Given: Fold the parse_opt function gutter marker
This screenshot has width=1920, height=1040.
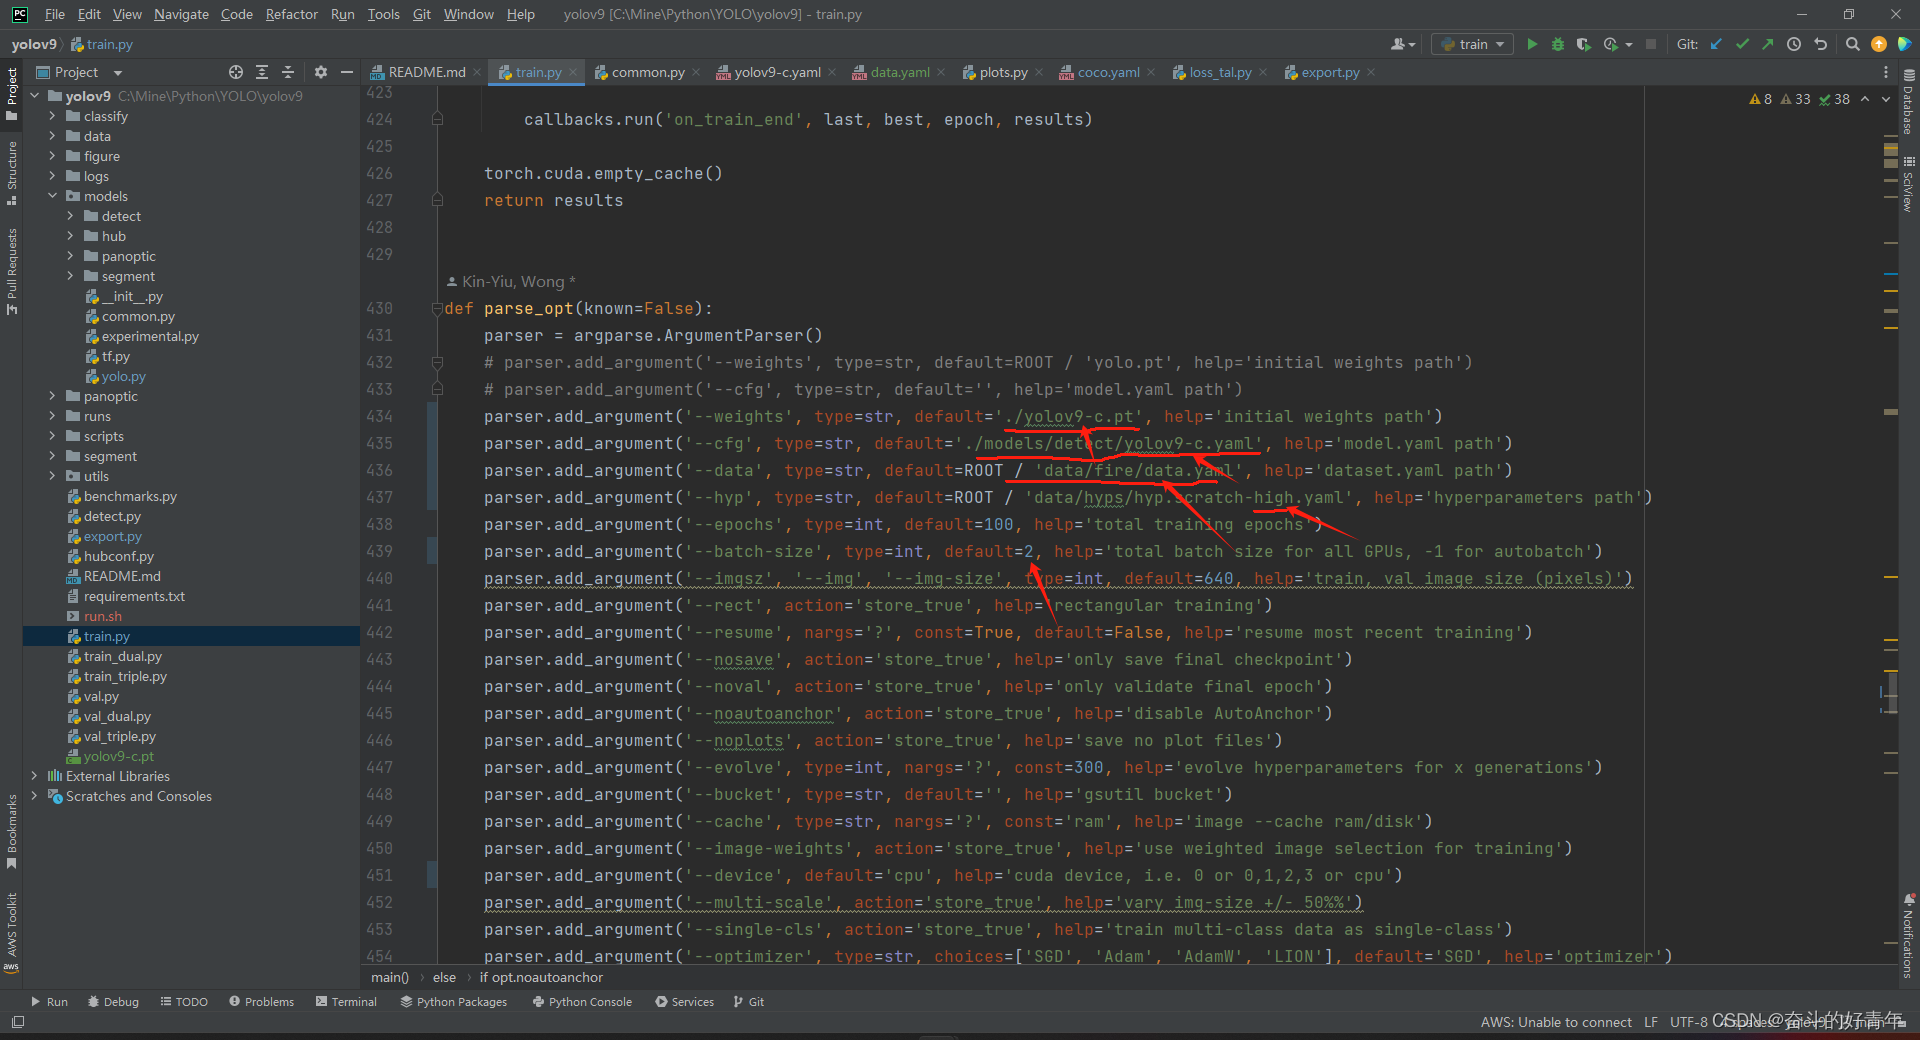Looking at the screenshot, I should [x=437, y=308].
